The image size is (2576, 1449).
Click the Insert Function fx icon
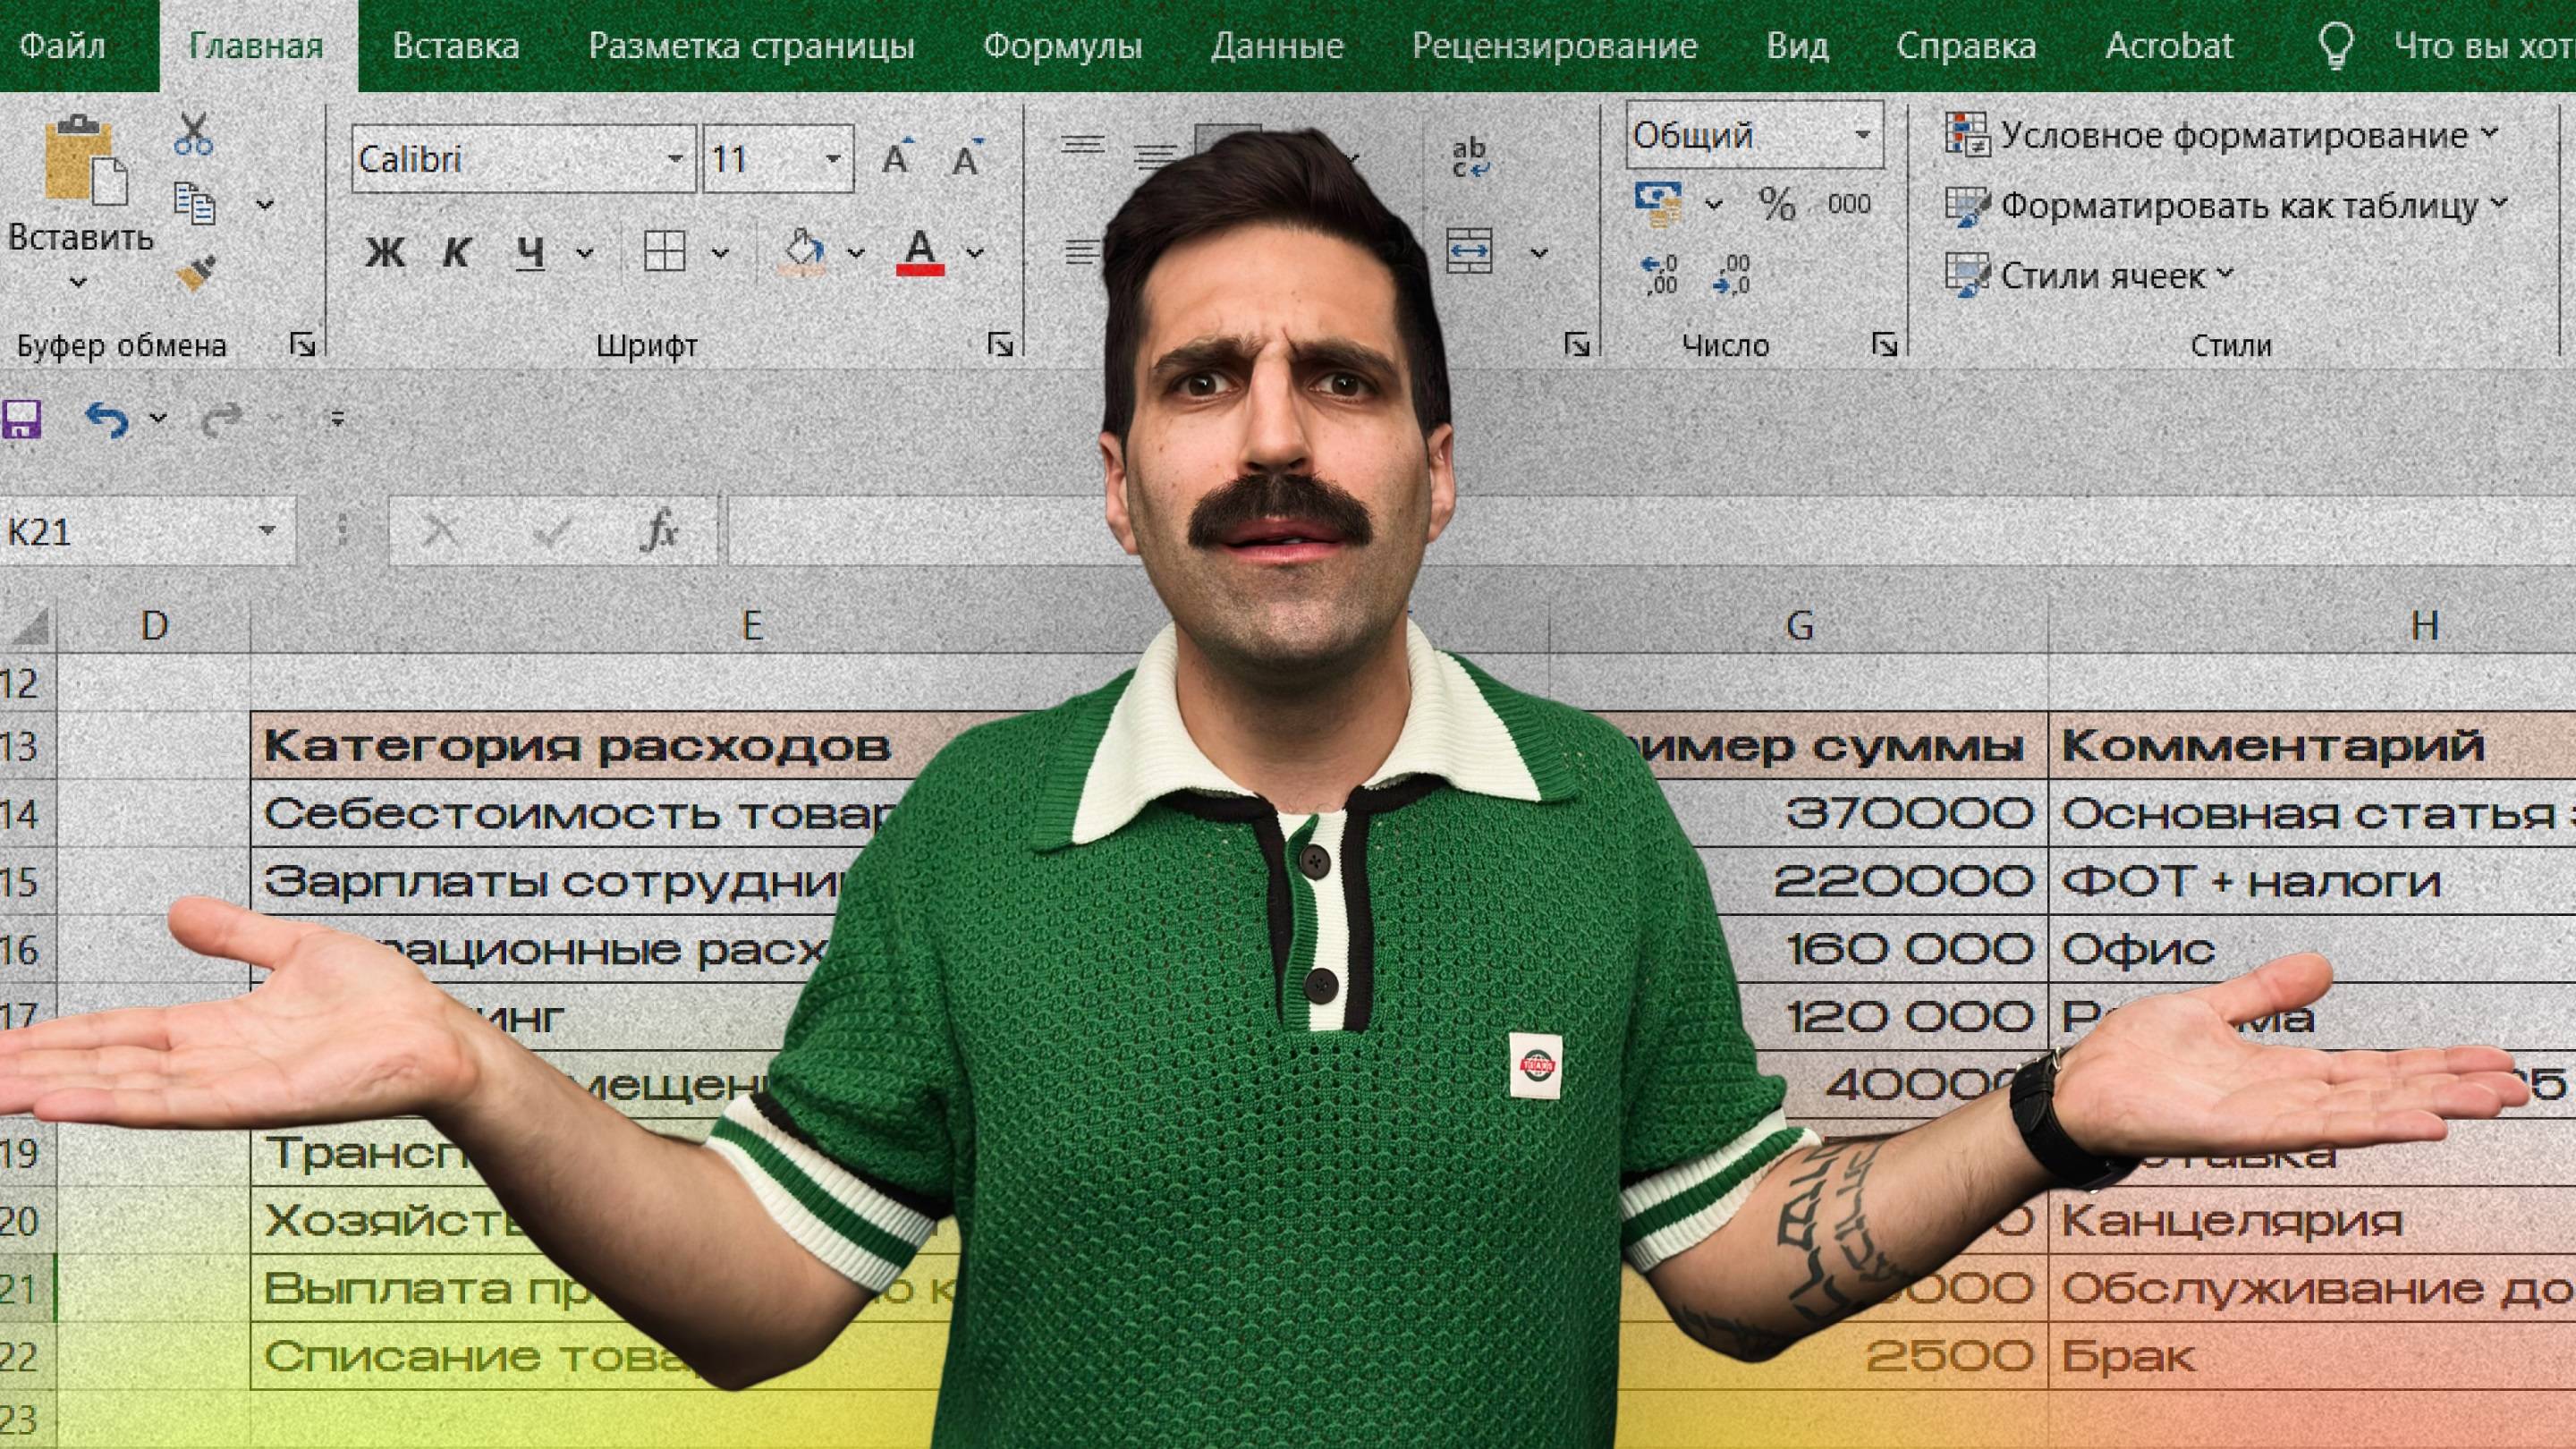pyautogui.click(x=660, y=530)
